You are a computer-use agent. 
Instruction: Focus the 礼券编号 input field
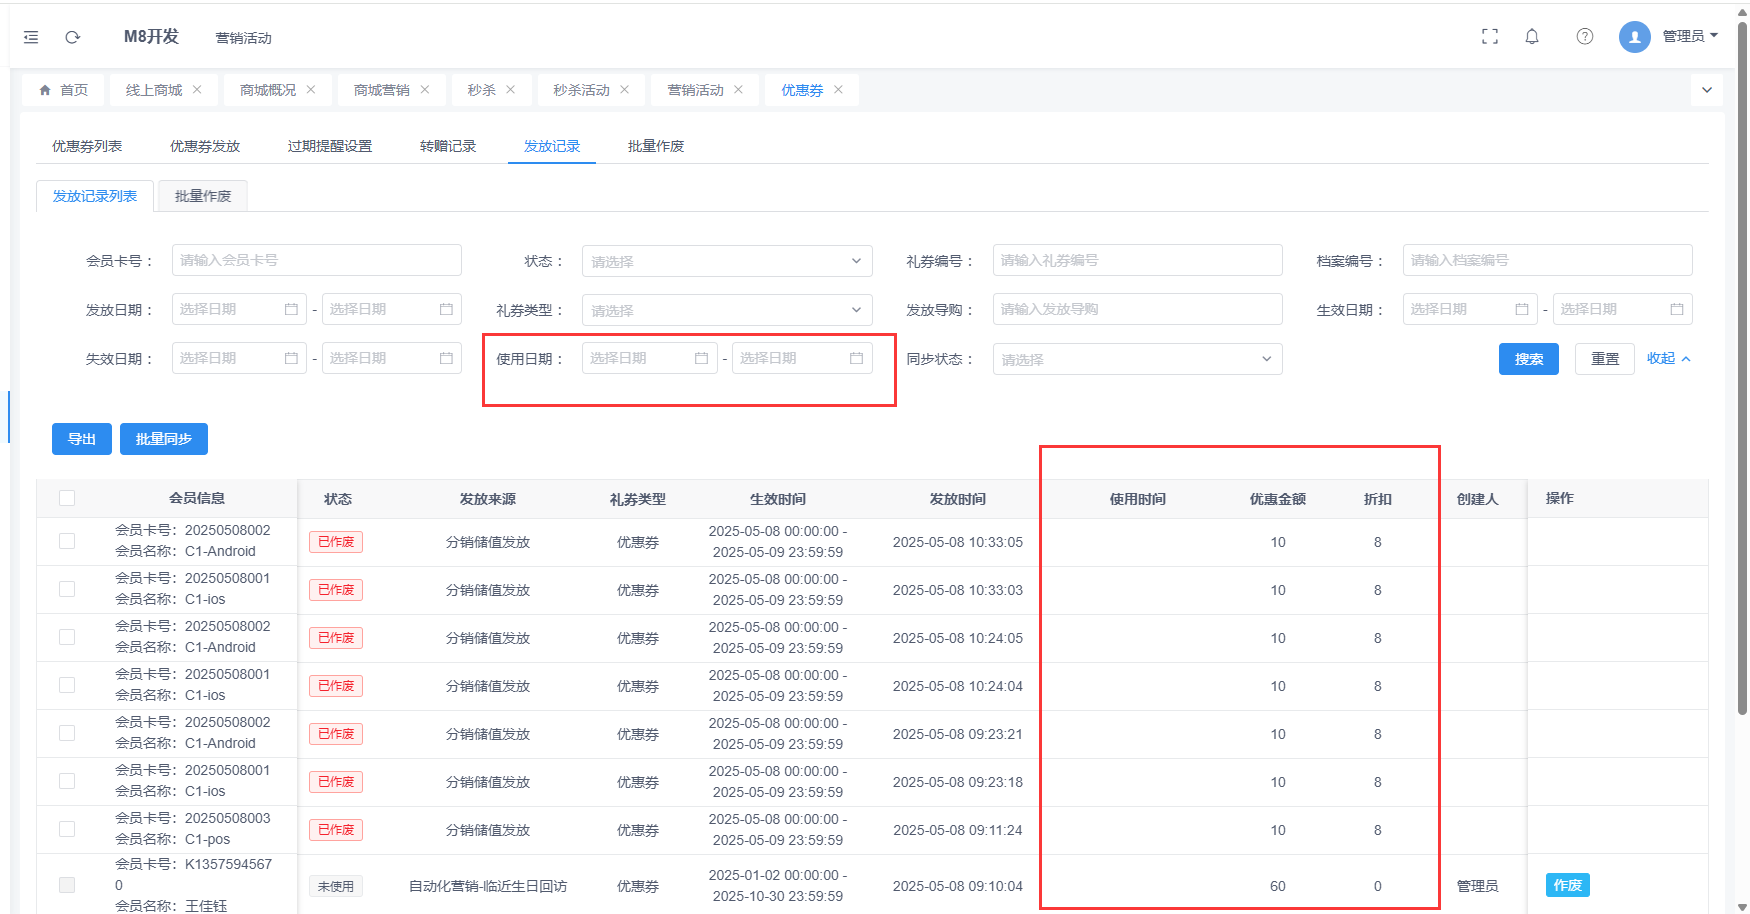coord(1138,260)
